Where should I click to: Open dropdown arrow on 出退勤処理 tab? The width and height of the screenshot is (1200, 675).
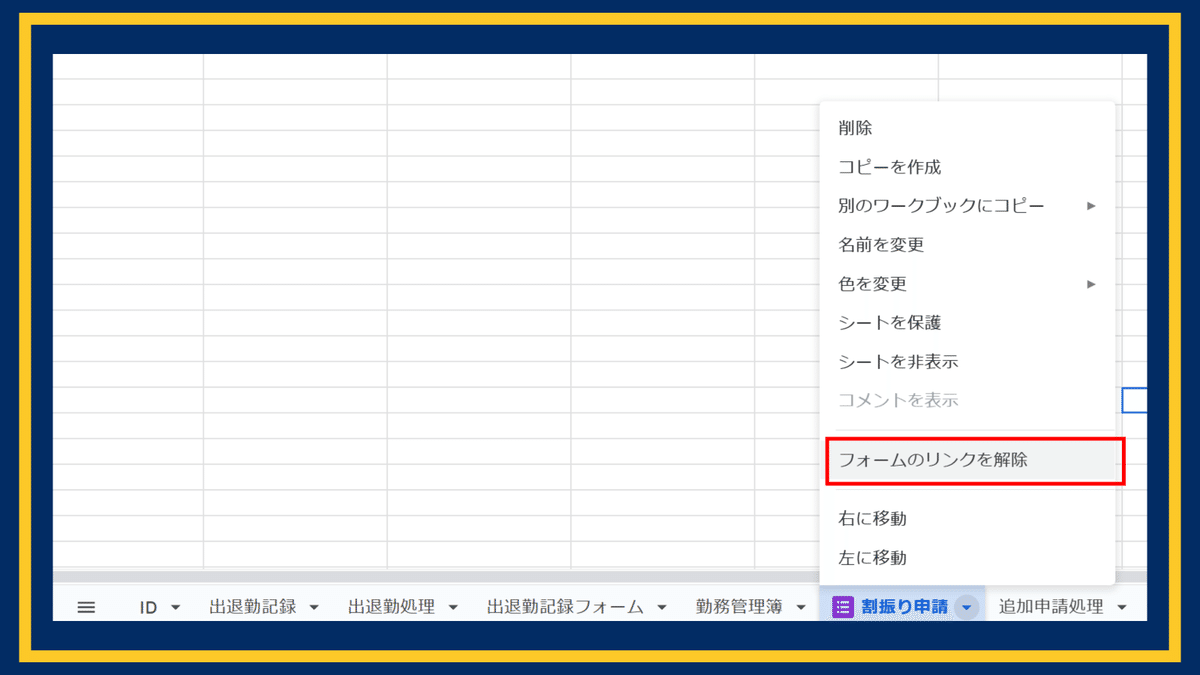point(453,607)
